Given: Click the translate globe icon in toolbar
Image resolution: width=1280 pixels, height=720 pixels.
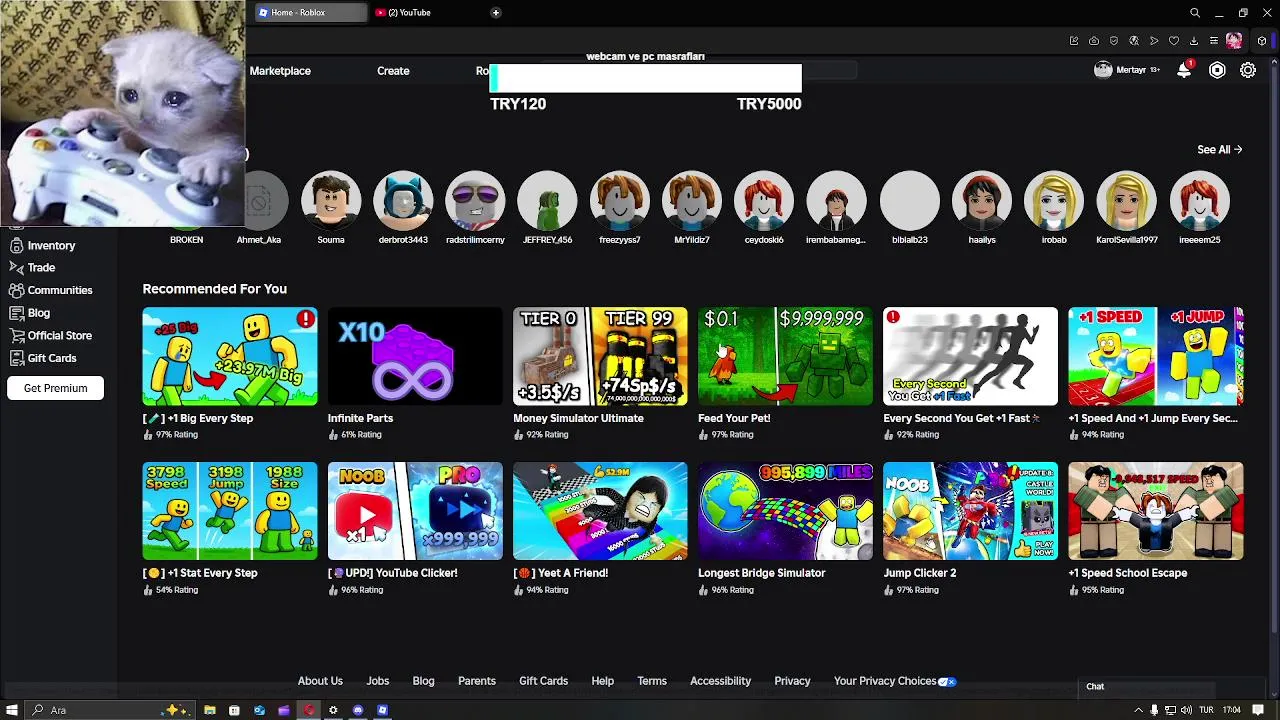Looking at the screenshot, I should [1134, 41].
